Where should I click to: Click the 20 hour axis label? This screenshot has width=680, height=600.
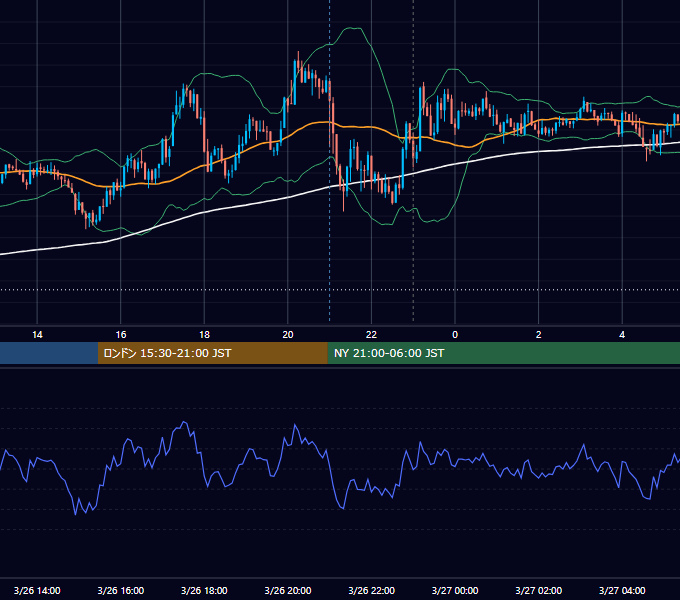click(288, 335)
